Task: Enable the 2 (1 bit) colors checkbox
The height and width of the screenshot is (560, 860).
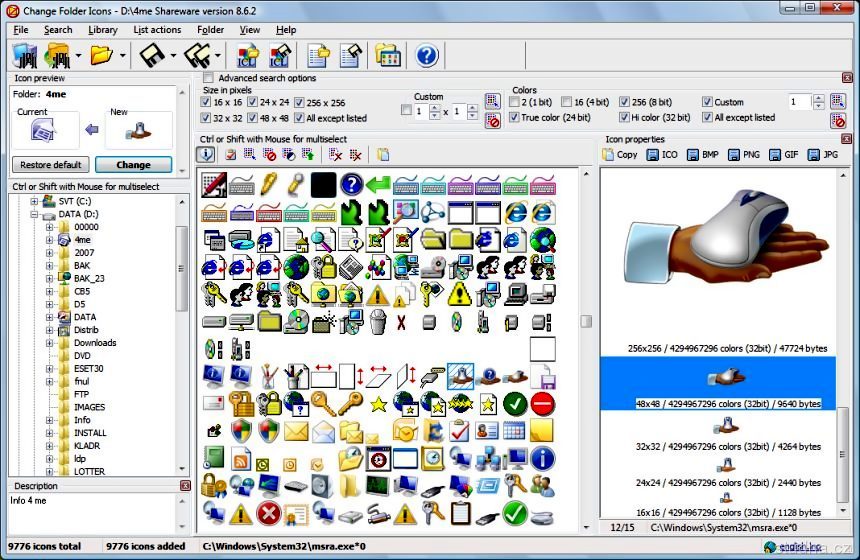Action: pos(514,102)
